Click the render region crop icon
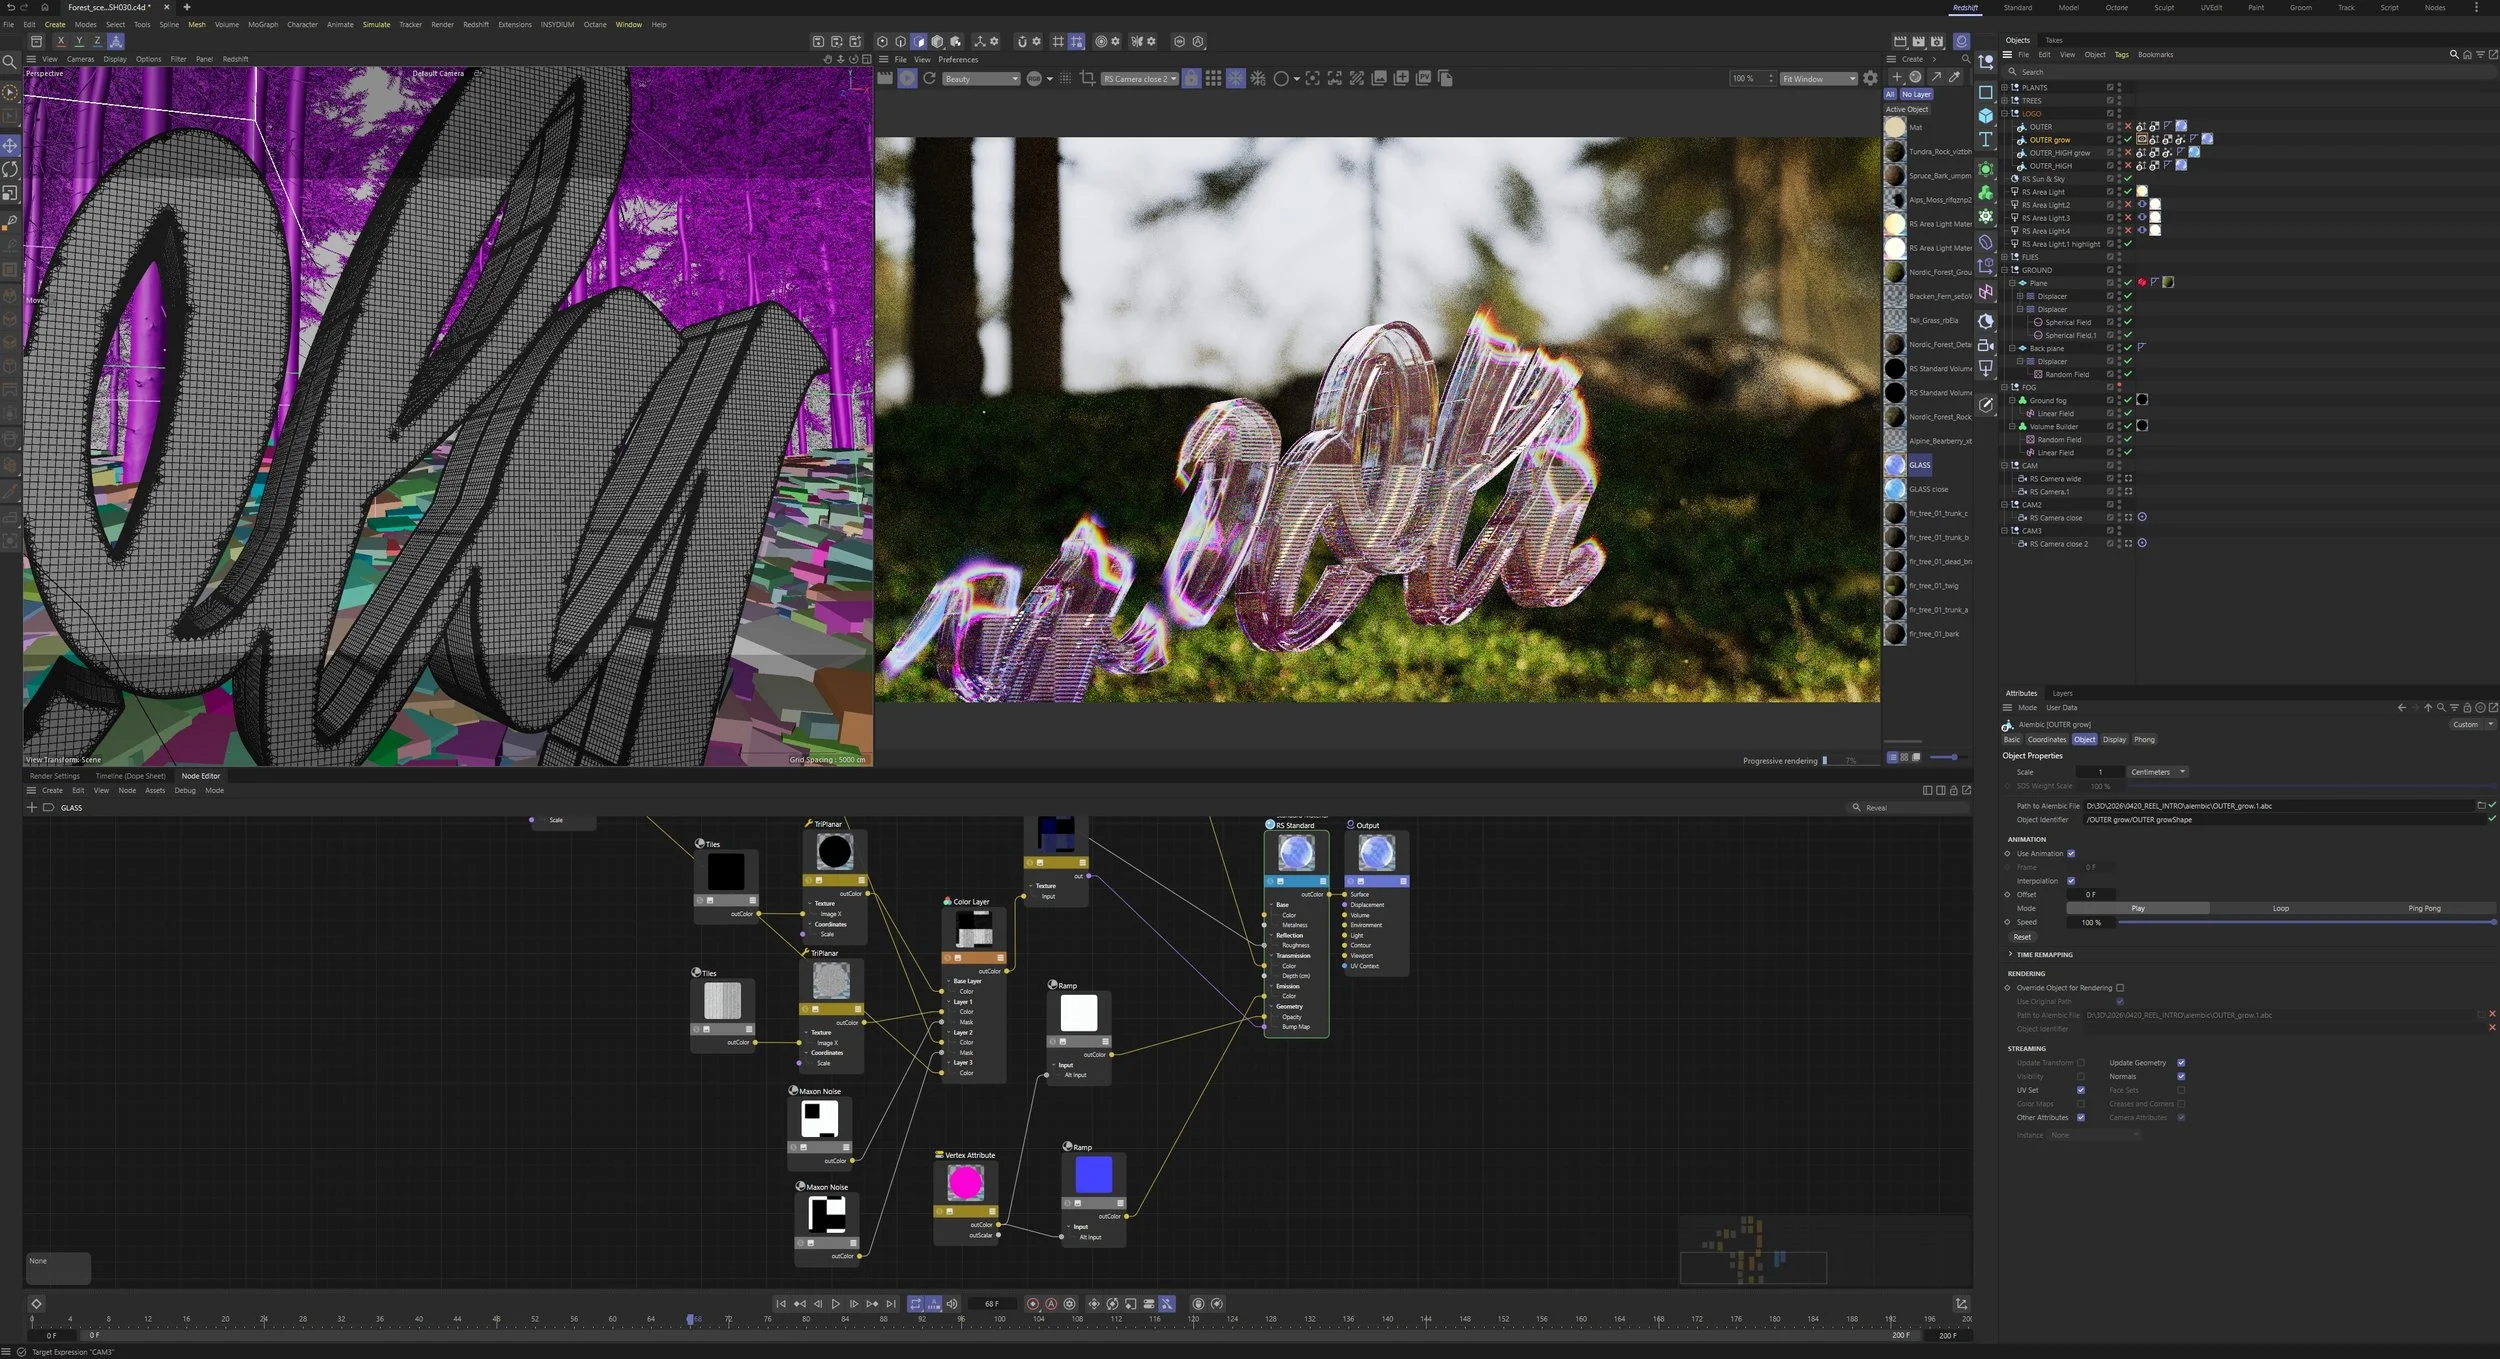Viewport: 2500px width, 1359px height. click(x=1087, y=78)
